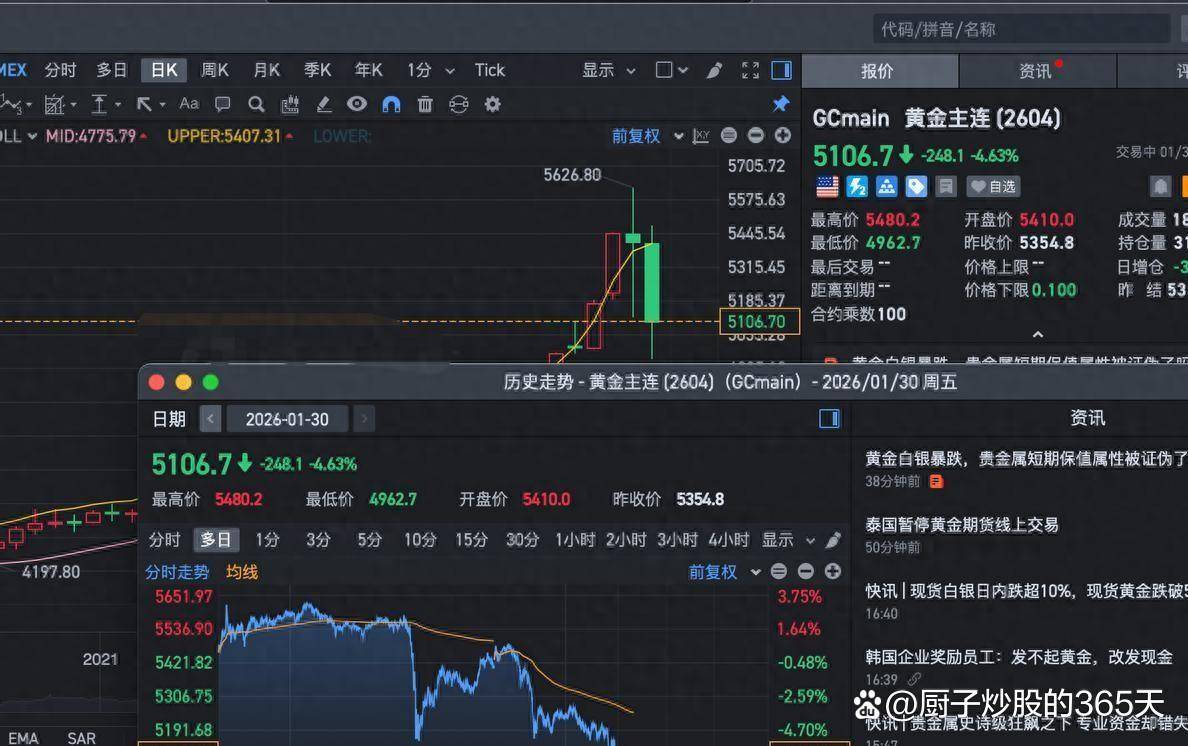Add a speech bubble comment on chart
This screenshot has width=1188, height=746.
click(222, 105)
